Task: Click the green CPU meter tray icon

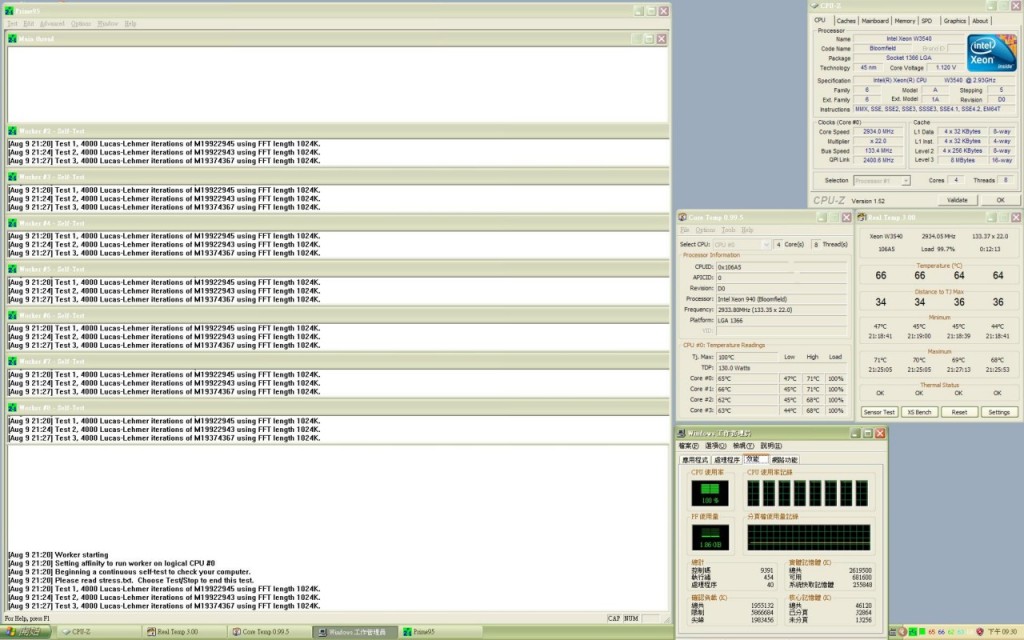Action: (921, 632)
